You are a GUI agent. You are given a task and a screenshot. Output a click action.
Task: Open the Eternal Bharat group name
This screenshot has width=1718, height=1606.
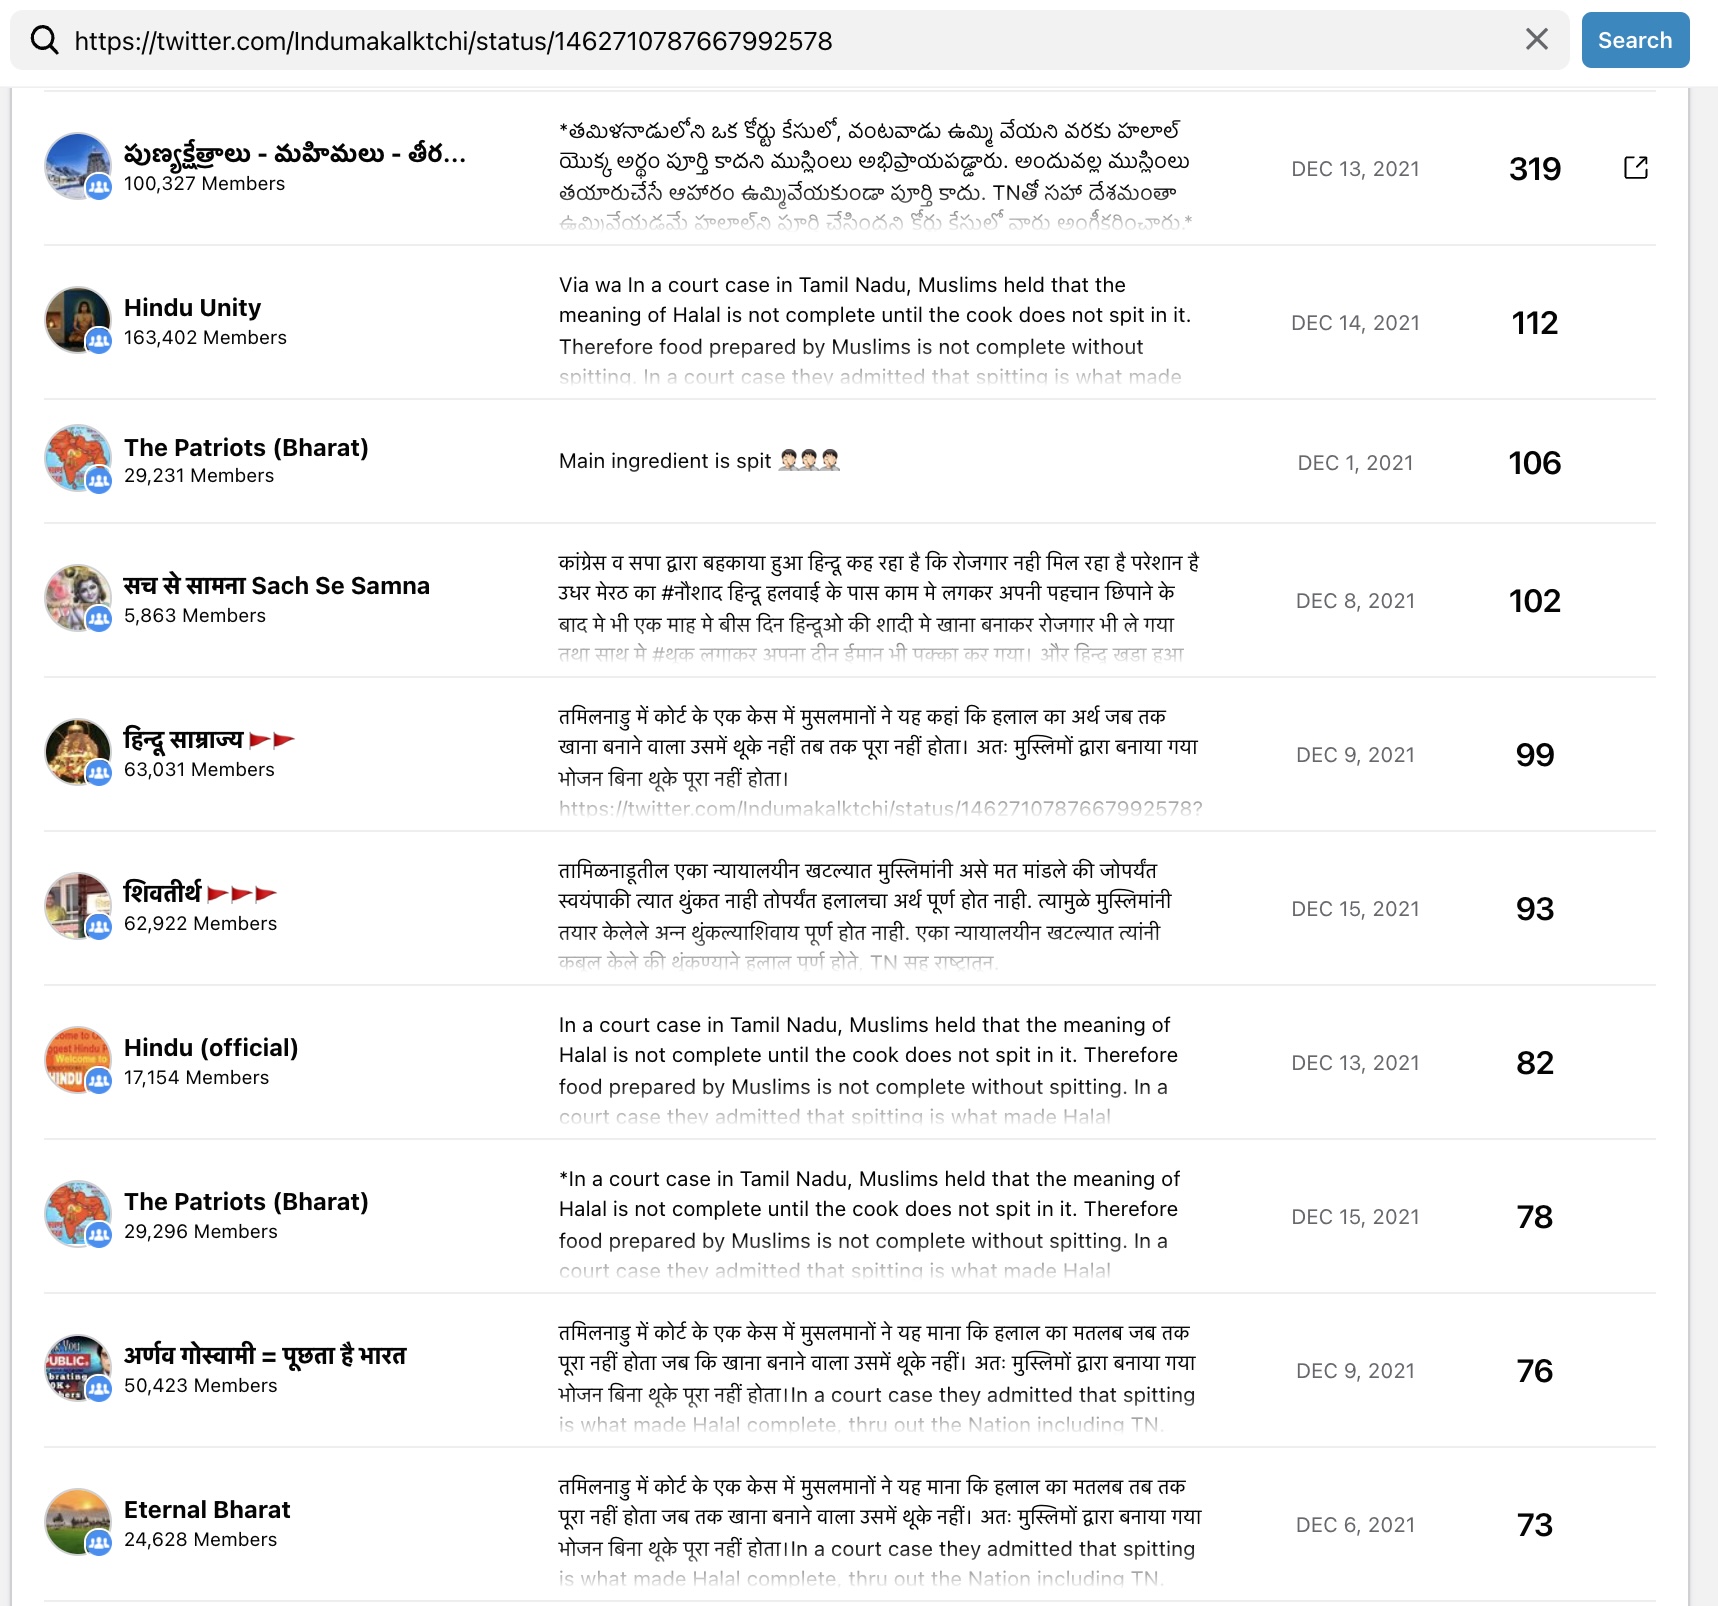coord(207,1509)
